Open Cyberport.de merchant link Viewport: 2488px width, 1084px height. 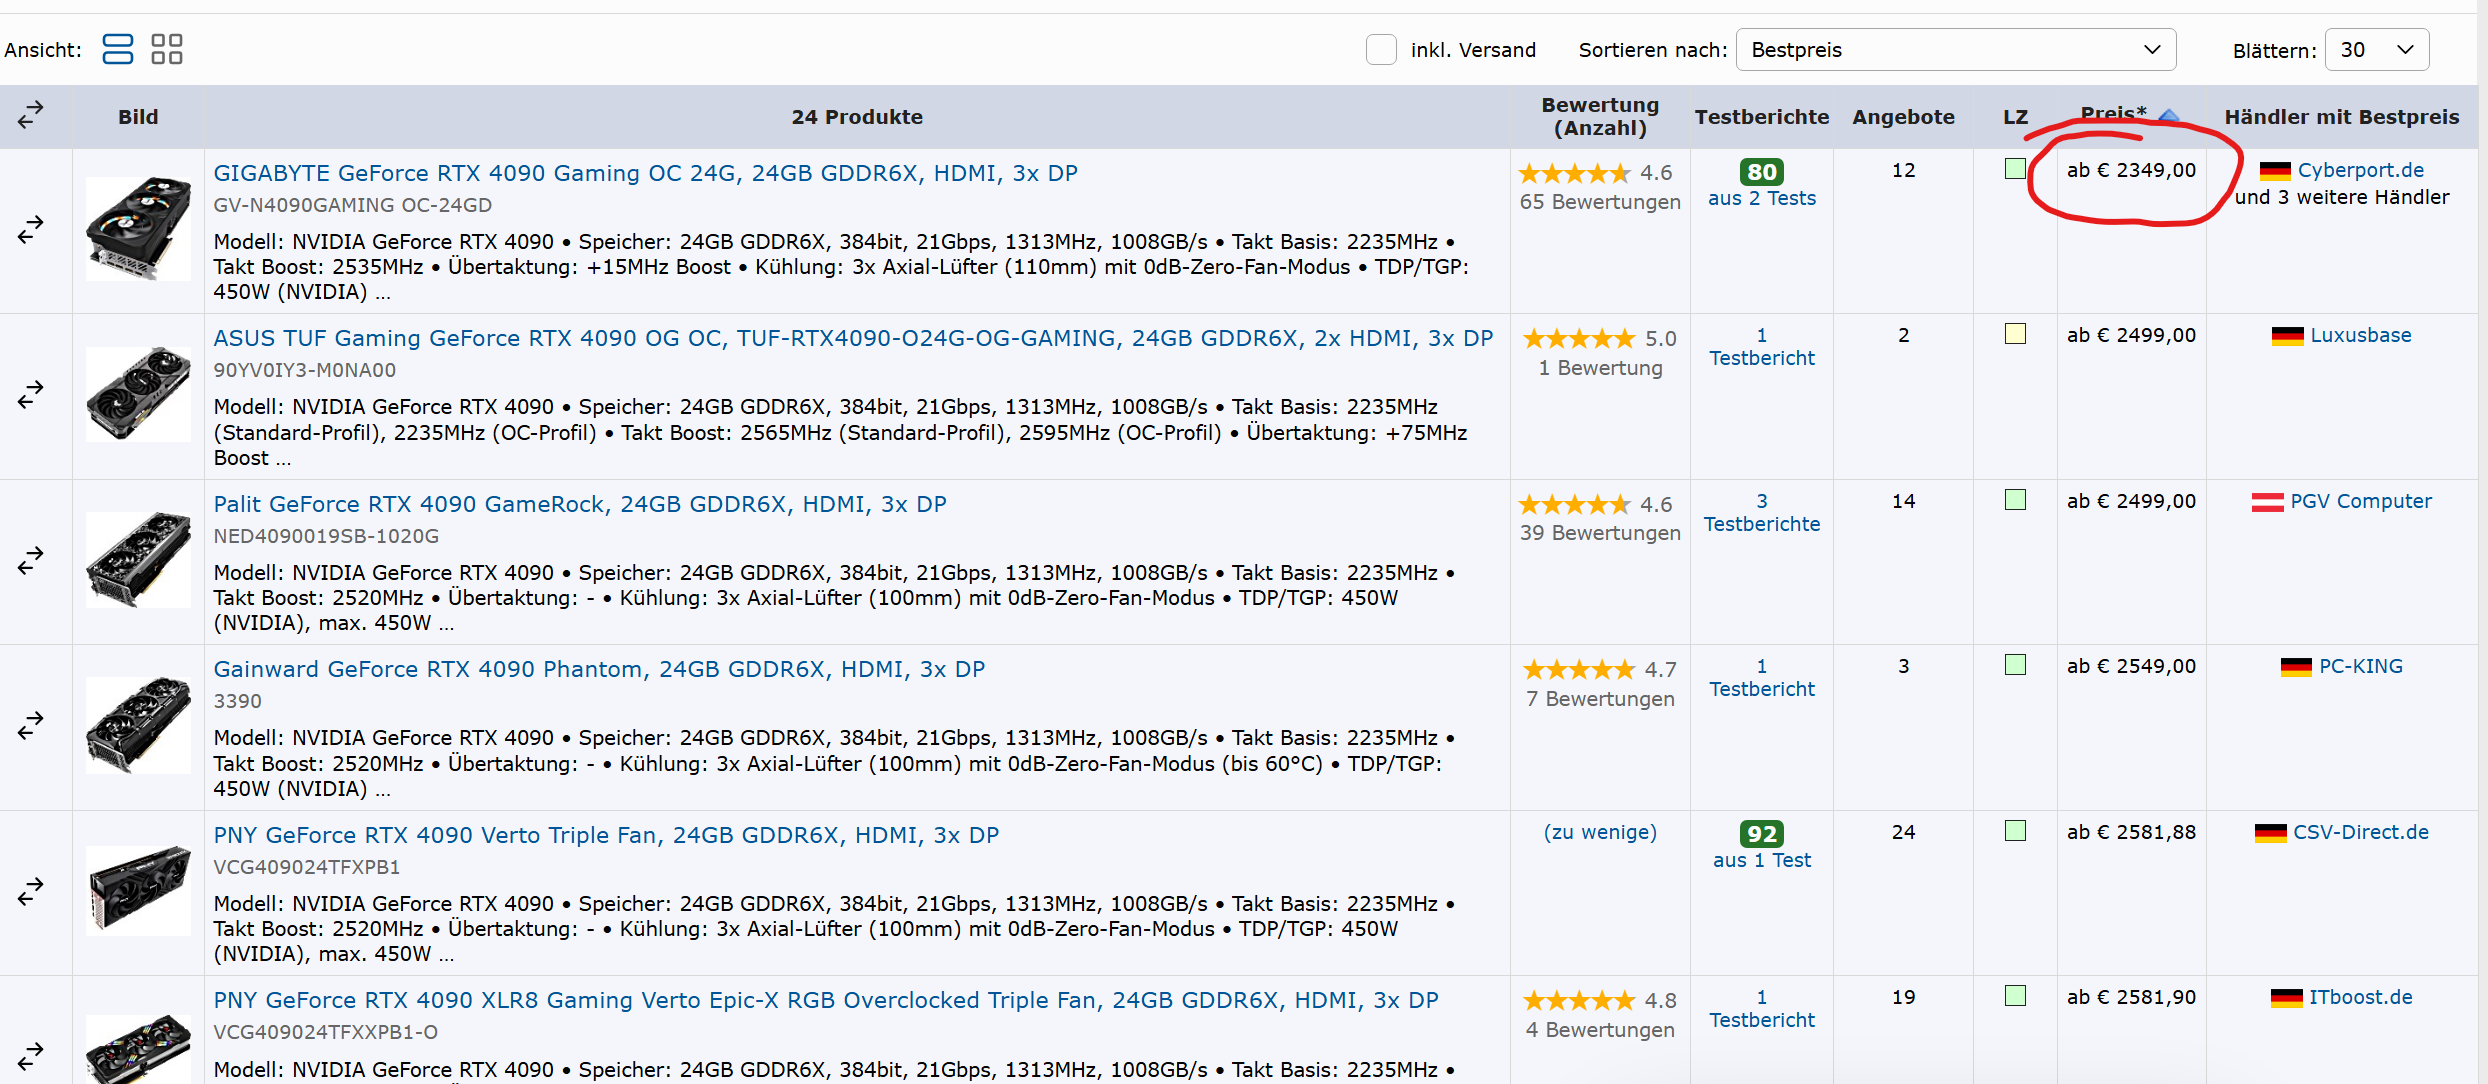click(x=2360, y=170)
